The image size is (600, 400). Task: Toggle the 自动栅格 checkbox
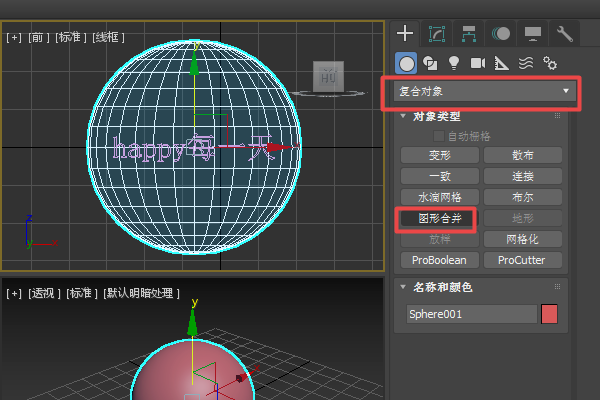coord(439,136)
